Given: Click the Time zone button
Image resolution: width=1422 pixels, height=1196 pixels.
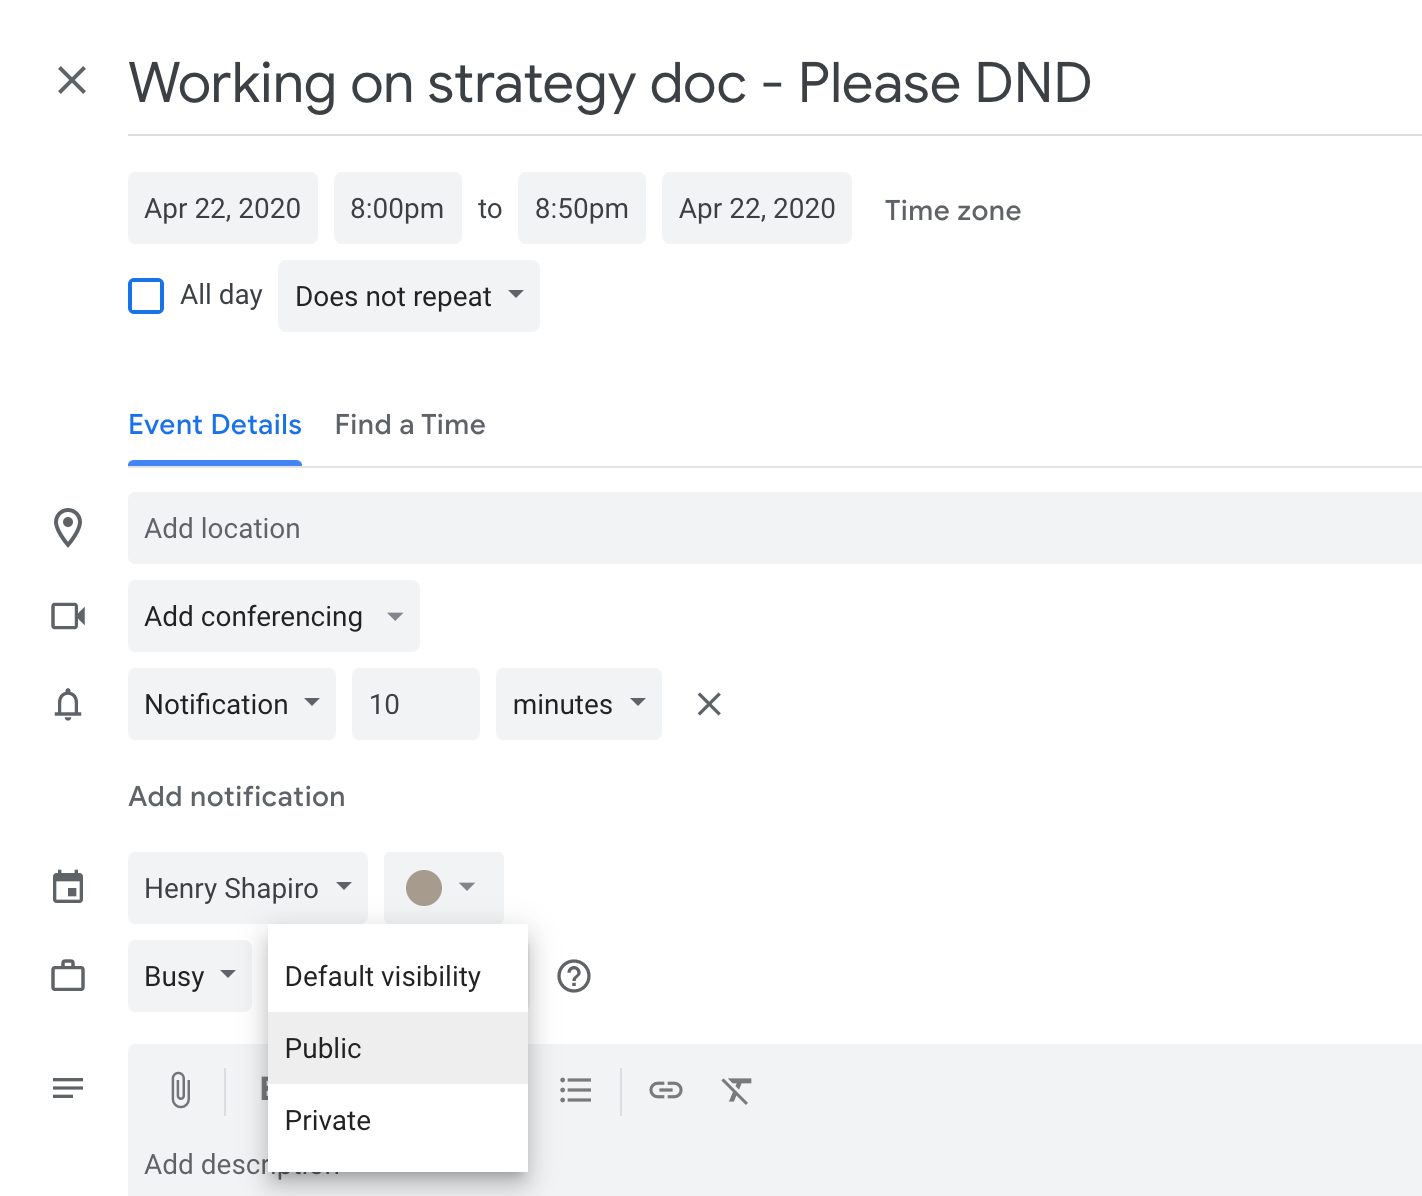Looking at the screenshot, I should tap(952, 210).
